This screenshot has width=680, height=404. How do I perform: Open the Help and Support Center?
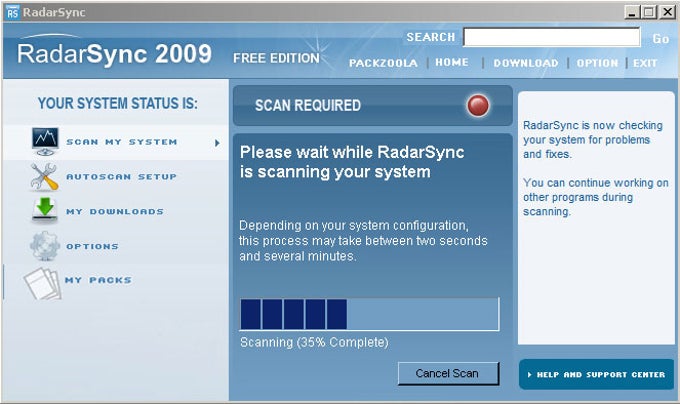click(596, 375)
